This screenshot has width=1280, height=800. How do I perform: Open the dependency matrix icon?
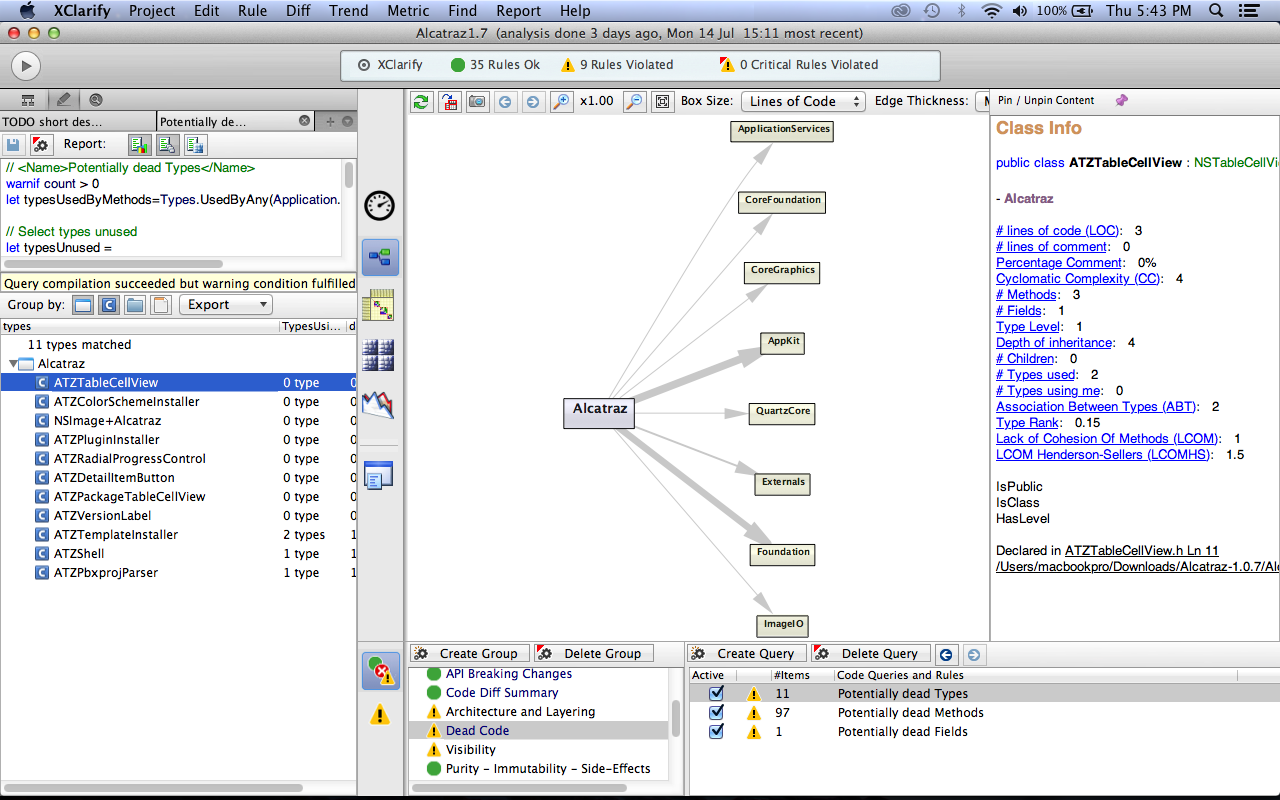[380, 304]
